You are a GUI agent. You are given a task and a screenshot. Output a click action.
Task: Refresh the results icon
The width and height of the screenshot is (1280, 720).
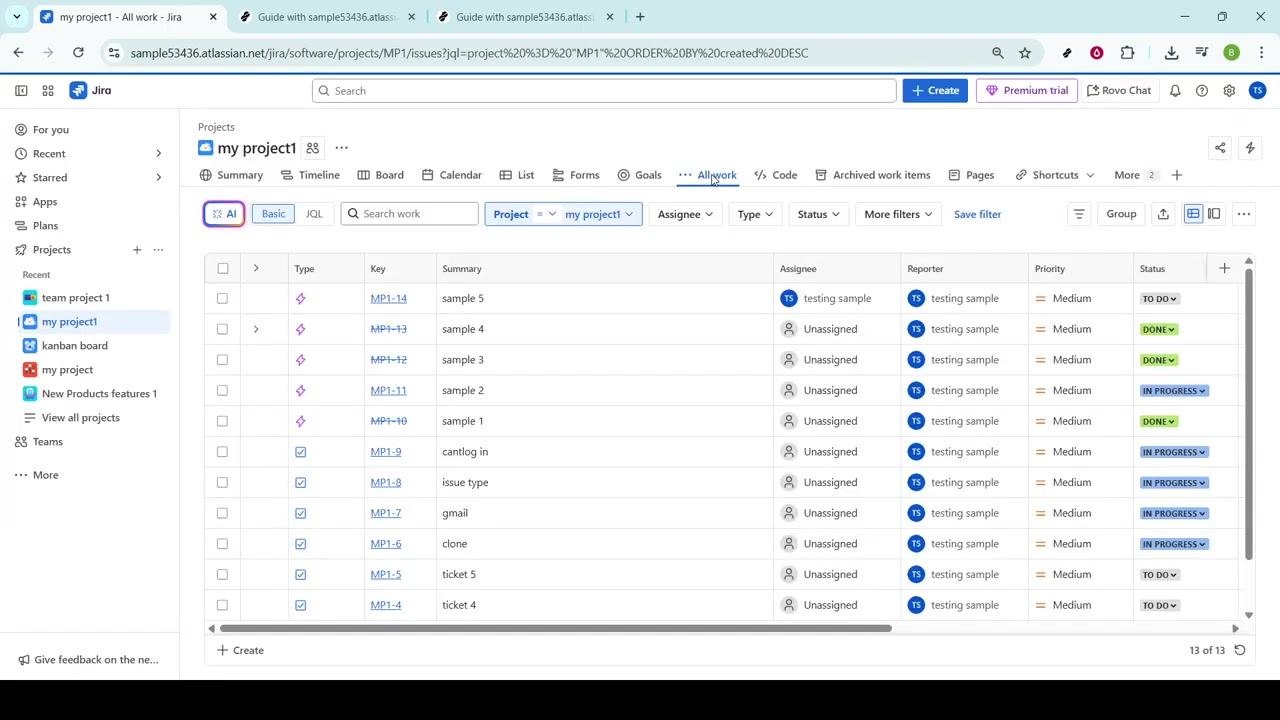point(1240,650)
